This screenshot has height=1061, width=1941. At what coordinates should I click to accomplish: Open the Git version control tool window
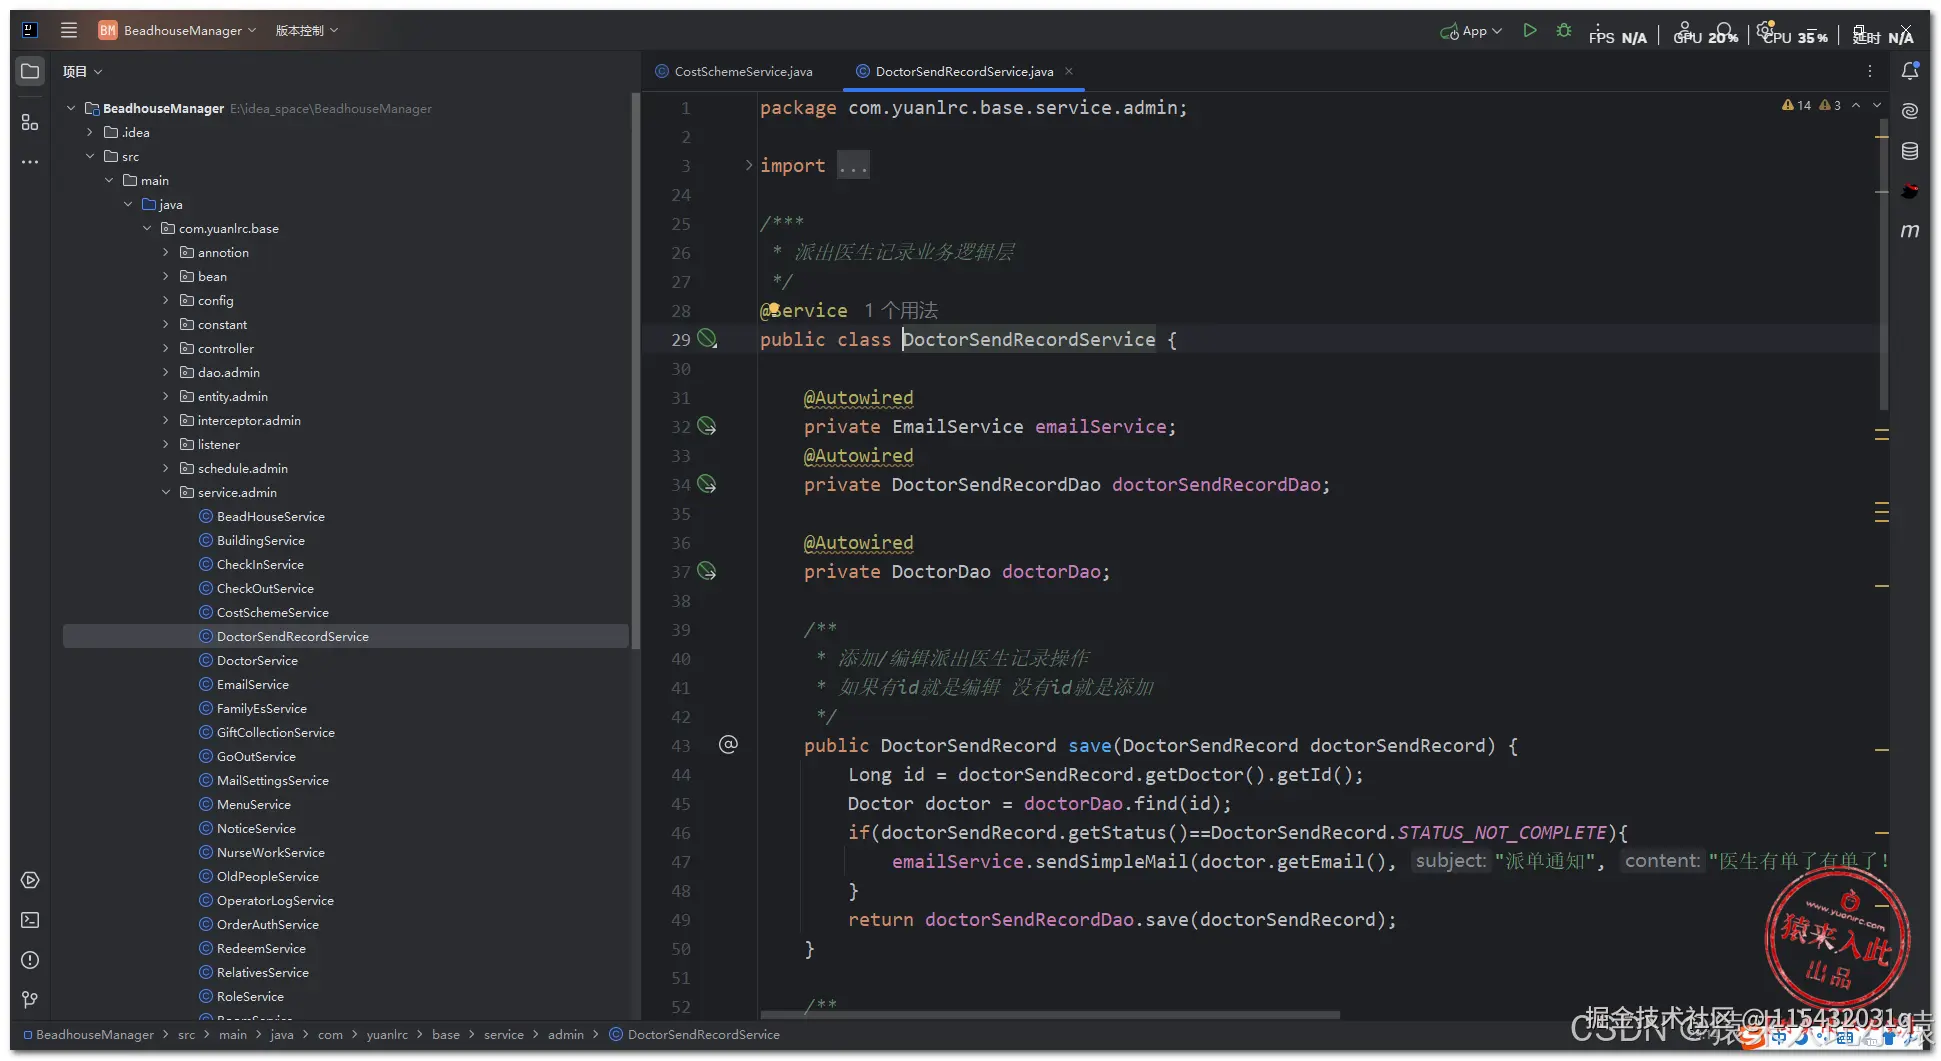tap(30, 1000)
